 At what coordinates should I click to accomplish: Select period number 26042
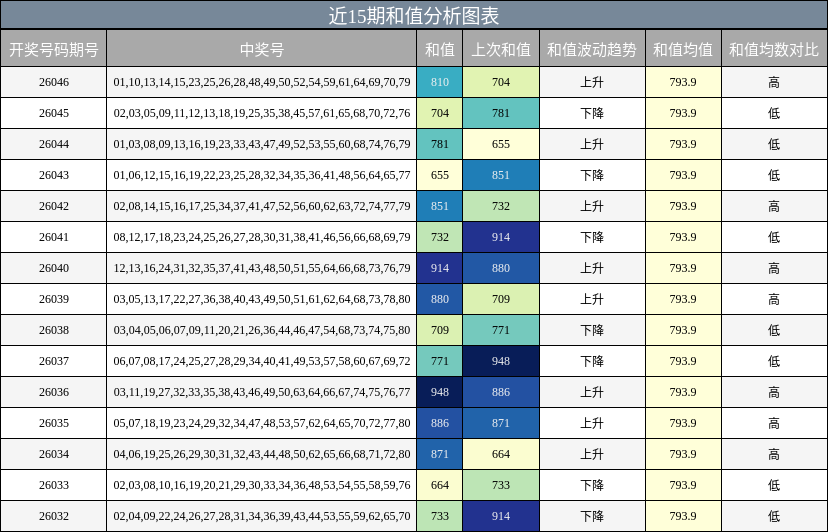pos(54,206)
